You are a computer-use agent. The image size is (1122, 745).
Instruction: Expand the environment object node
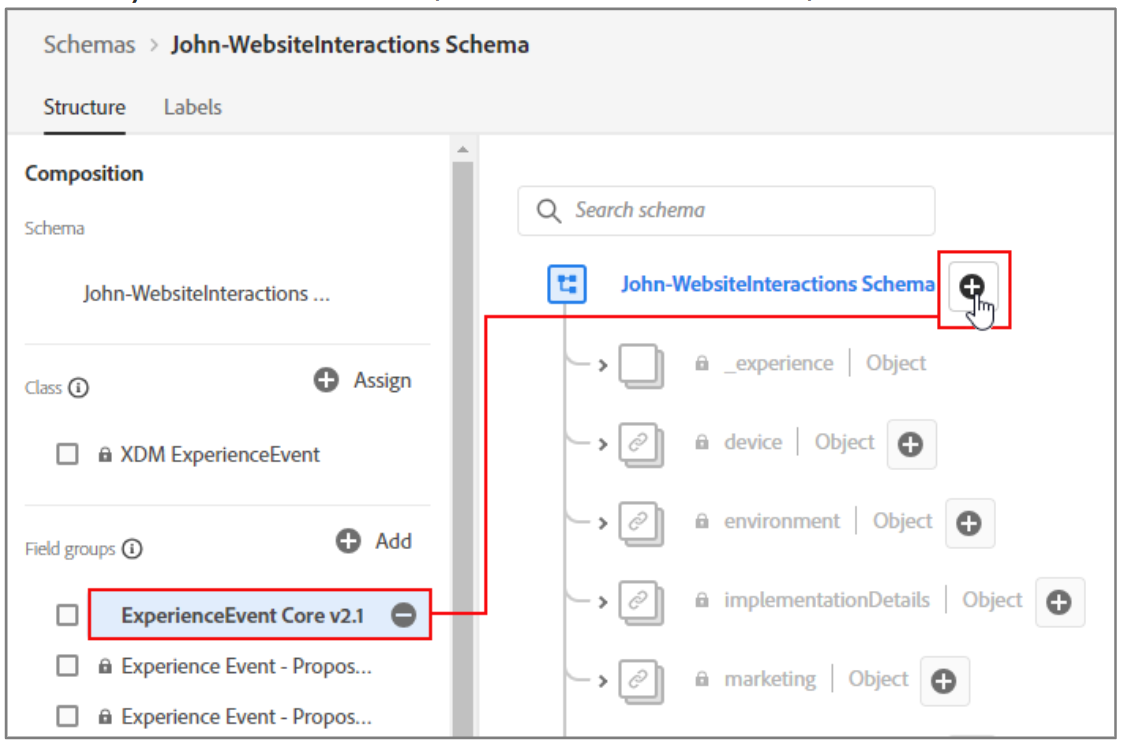coord(603,523)
